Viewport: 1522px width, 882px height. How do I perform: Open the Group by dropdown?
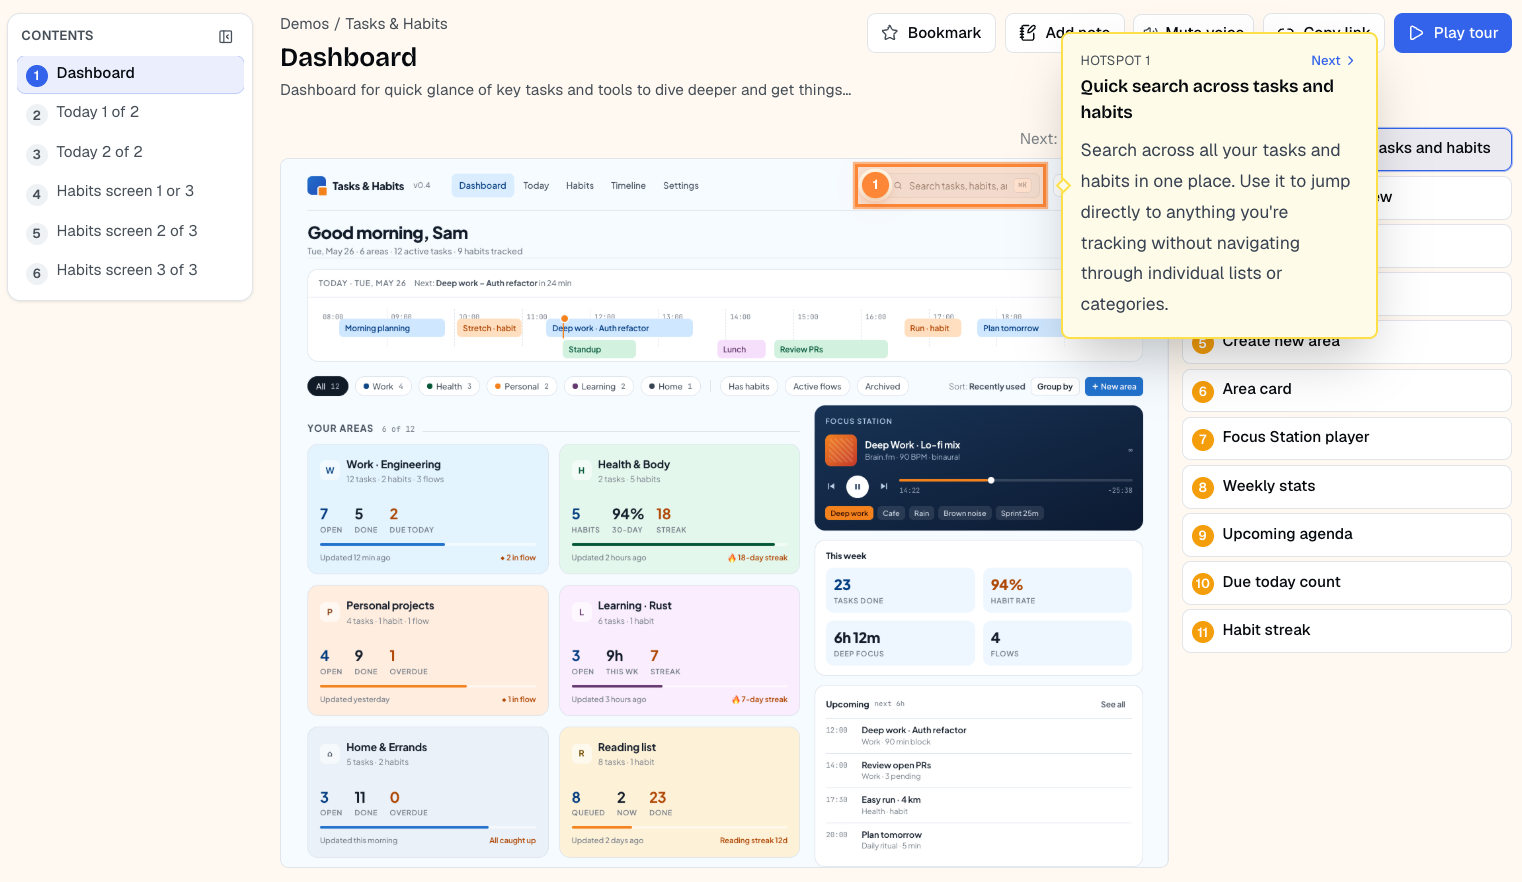click(1055, 386)
